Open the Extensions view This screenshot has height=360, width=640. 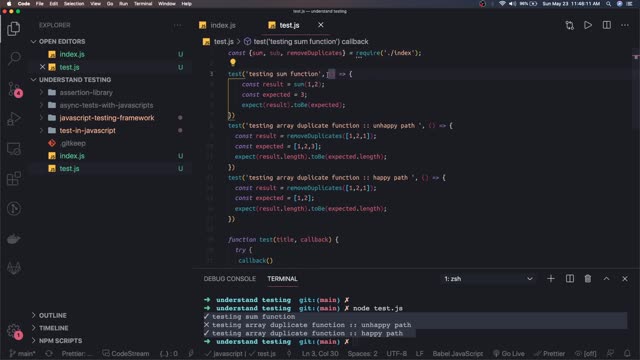pyautogui.click(x=14, y=179)
